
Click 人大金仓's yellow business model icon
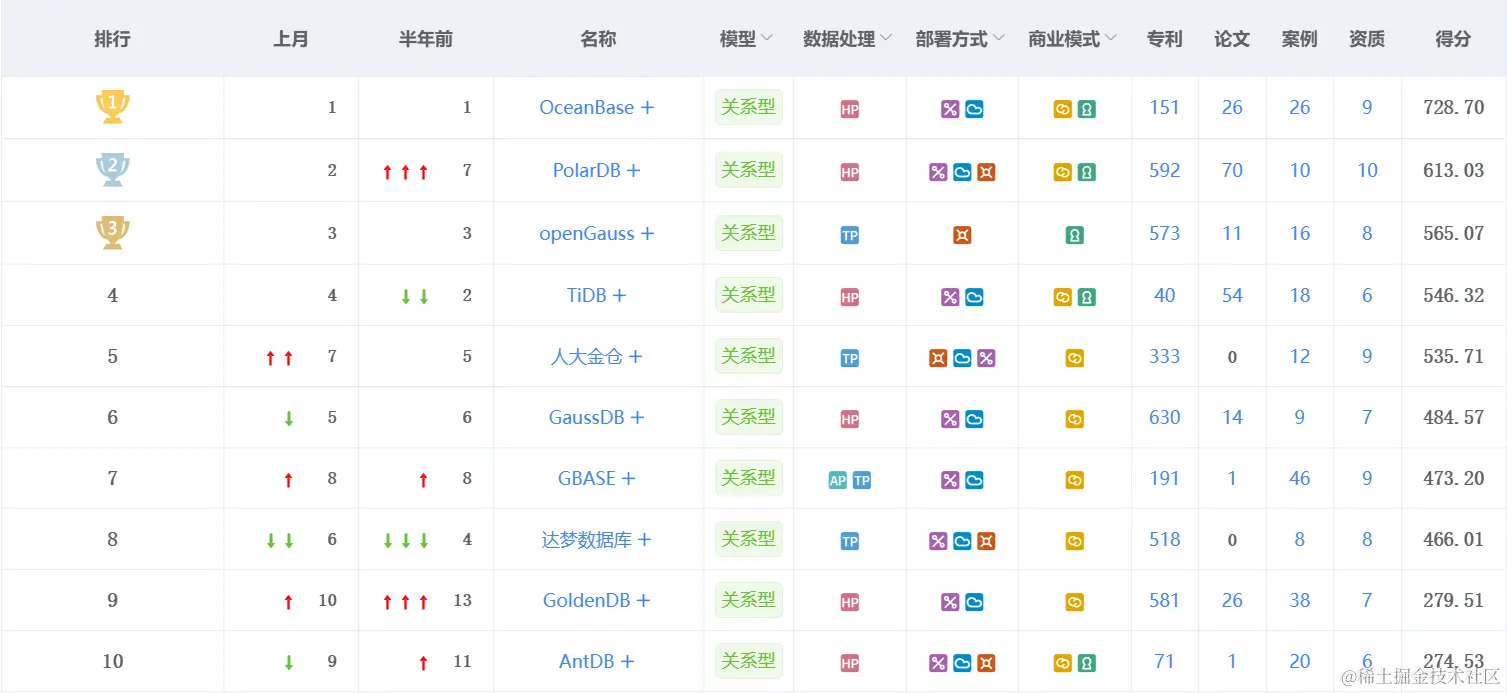click(x=1075, y=358)
